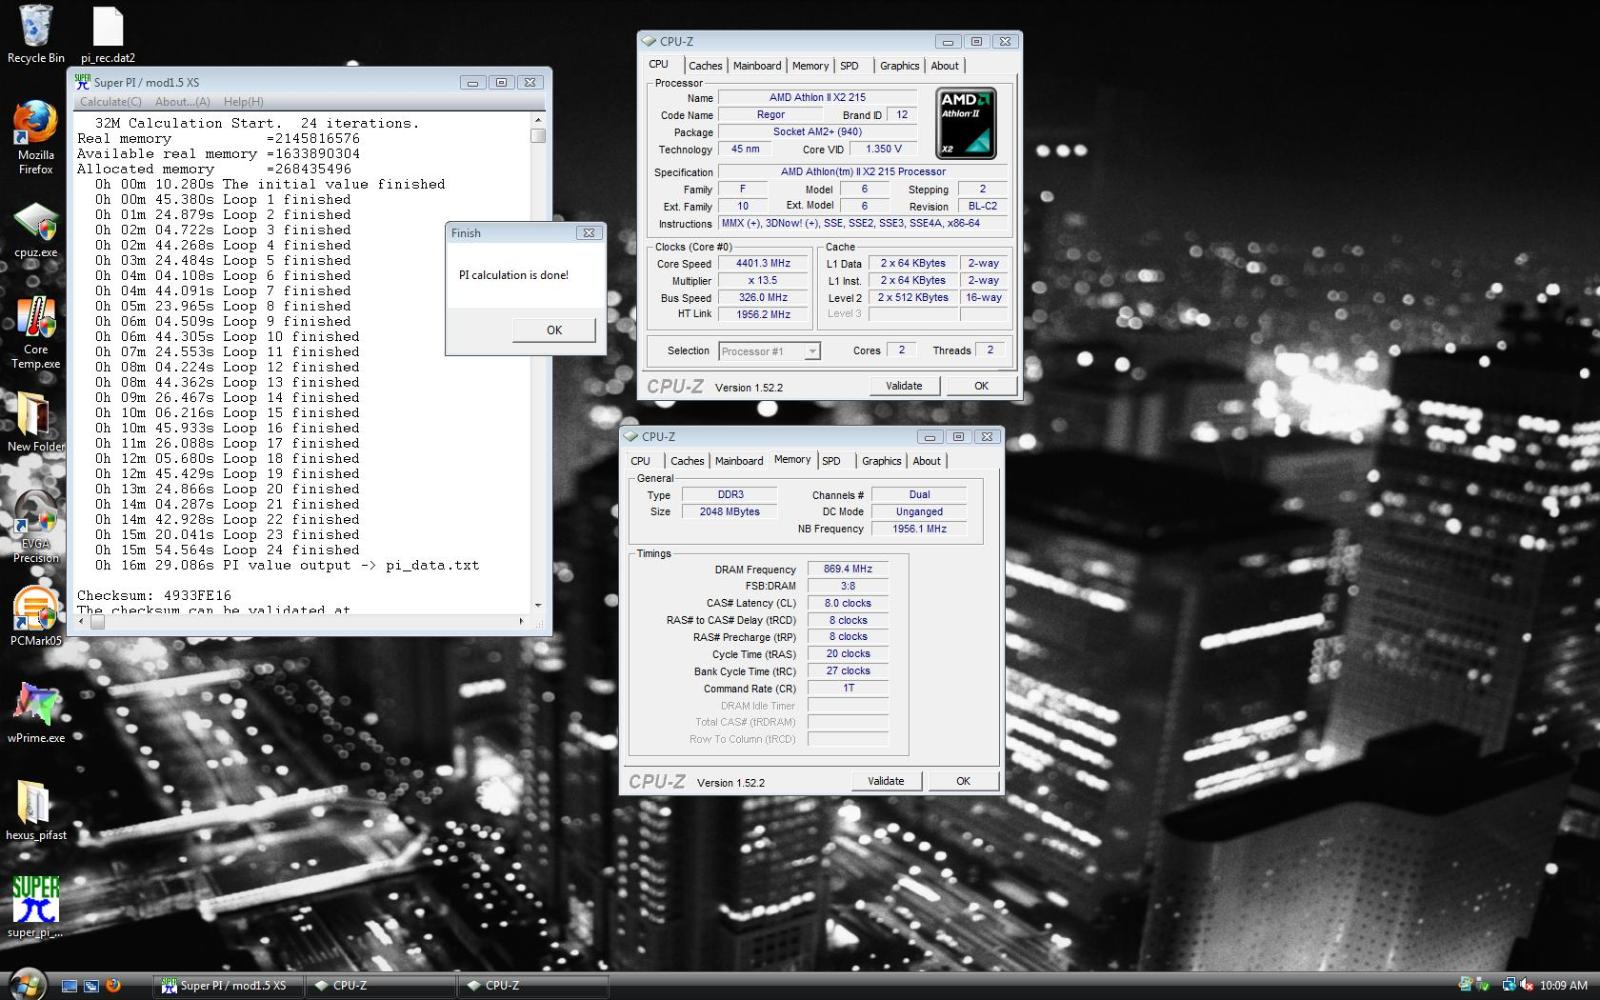1600x1000 pixels.
Task: Open the PCMark05 desktop shortcut
Action: pos(35,616)
